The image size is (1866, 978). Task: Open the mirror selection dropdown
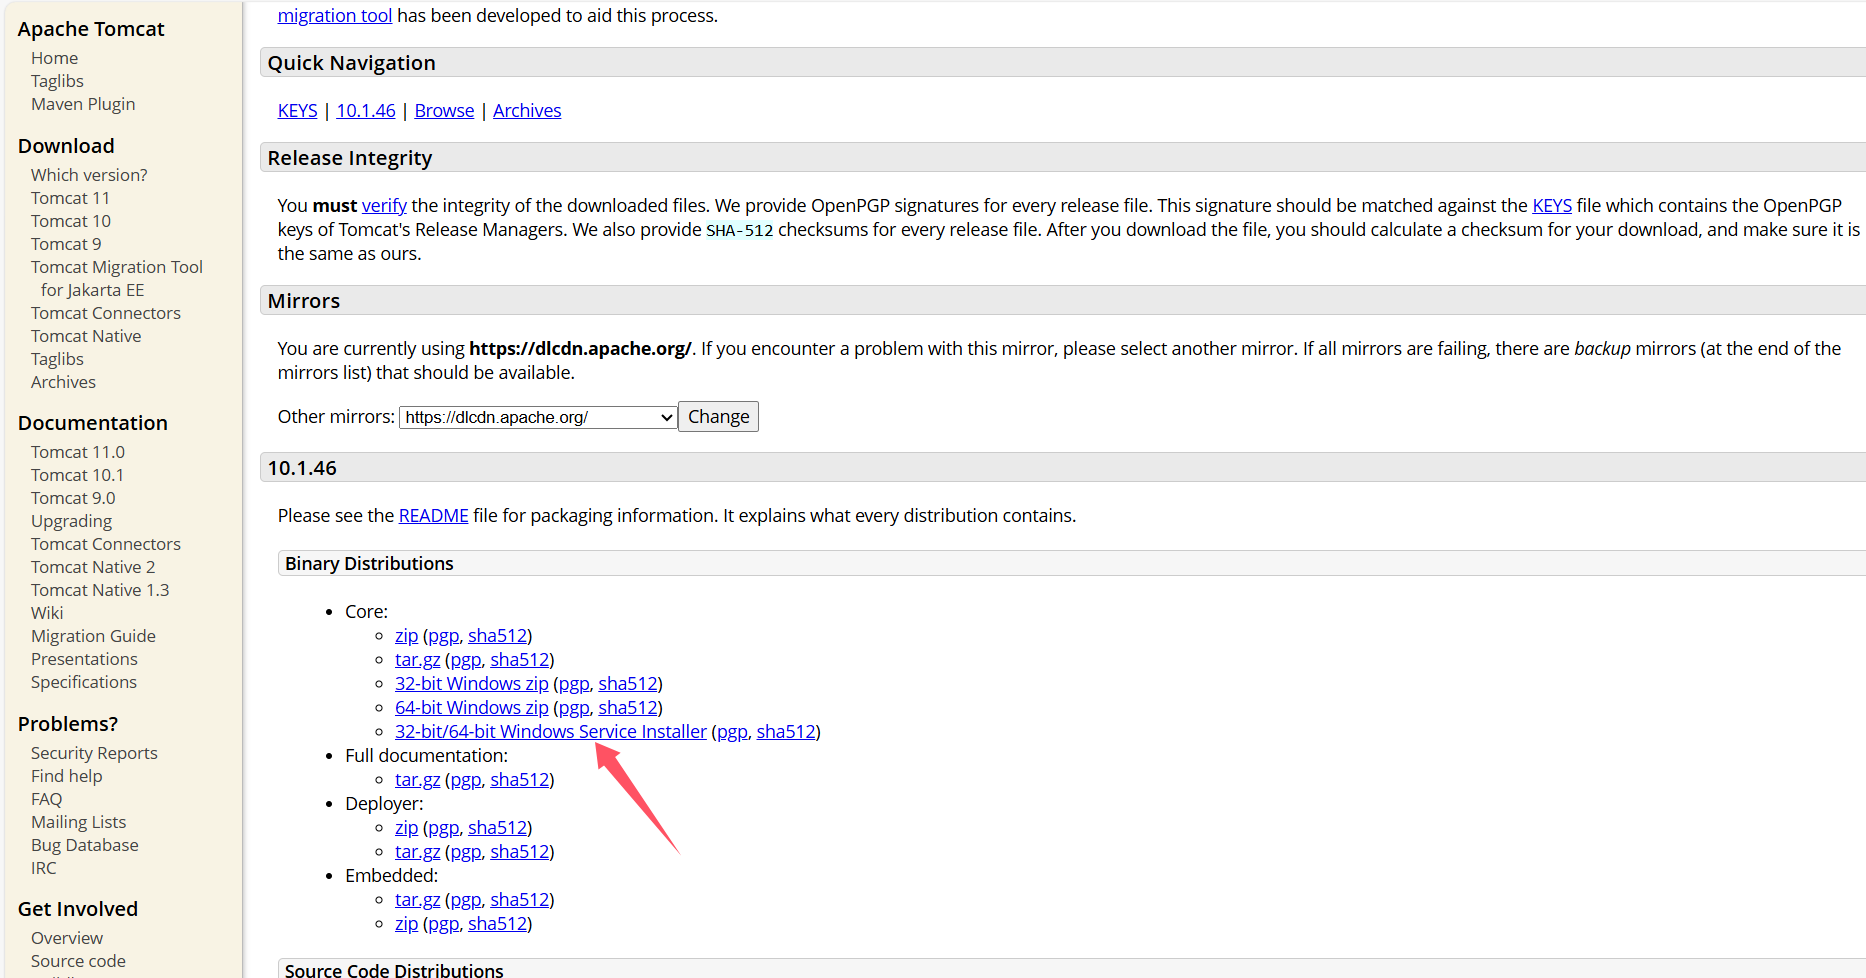point(538,417)
